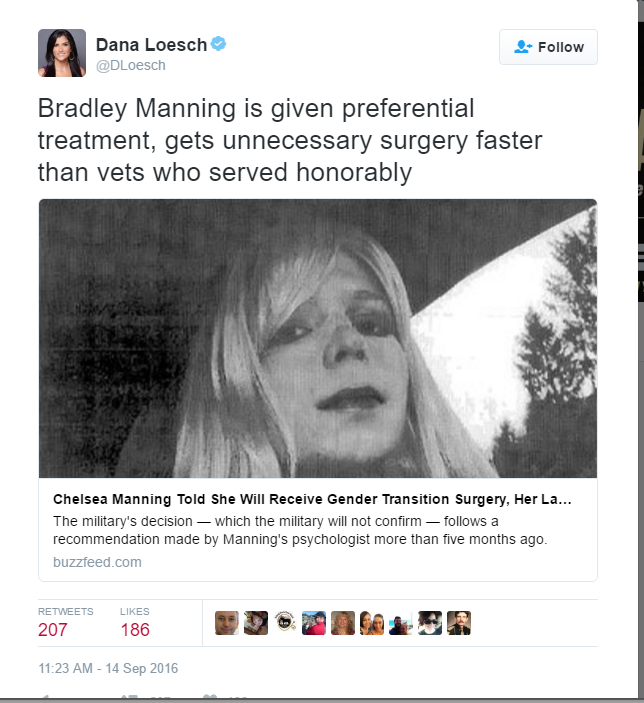
Task: Open the second liker avatar with hat
Action: [x=256, y=623]
